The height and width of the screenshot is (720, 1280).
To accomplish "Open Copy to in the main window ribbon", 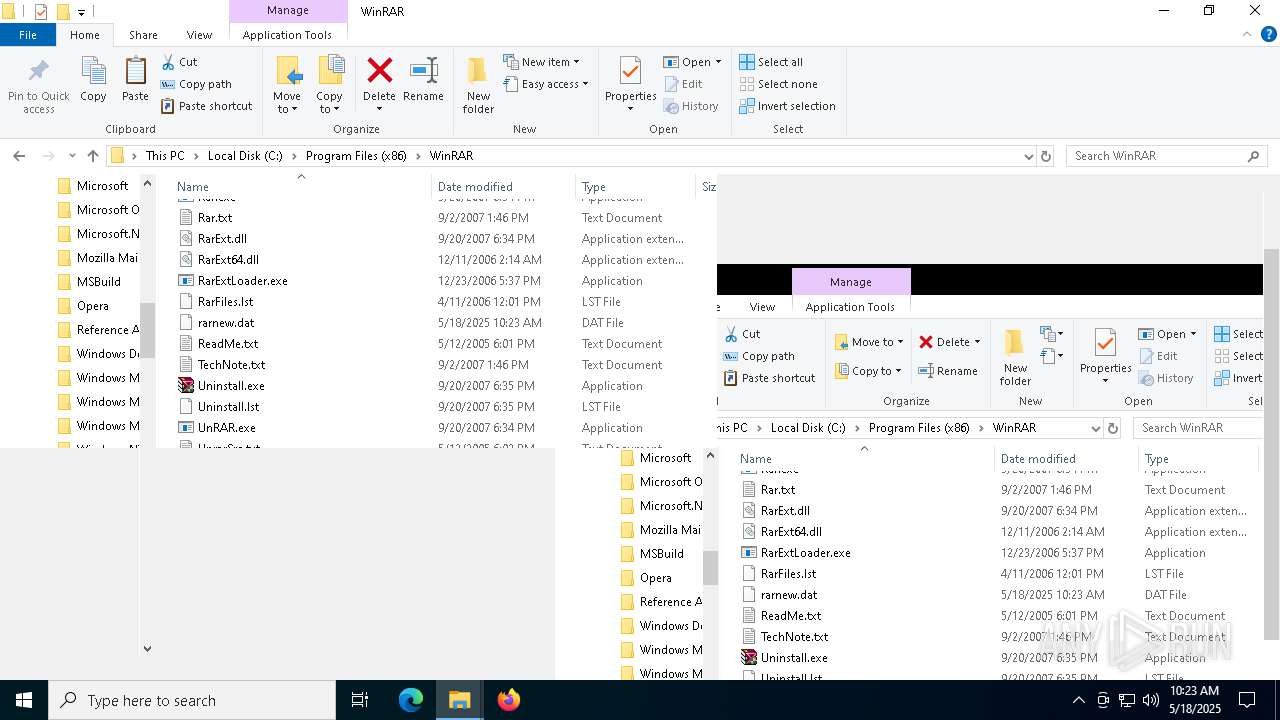I will pyautogui.click(x=329, y=85).
